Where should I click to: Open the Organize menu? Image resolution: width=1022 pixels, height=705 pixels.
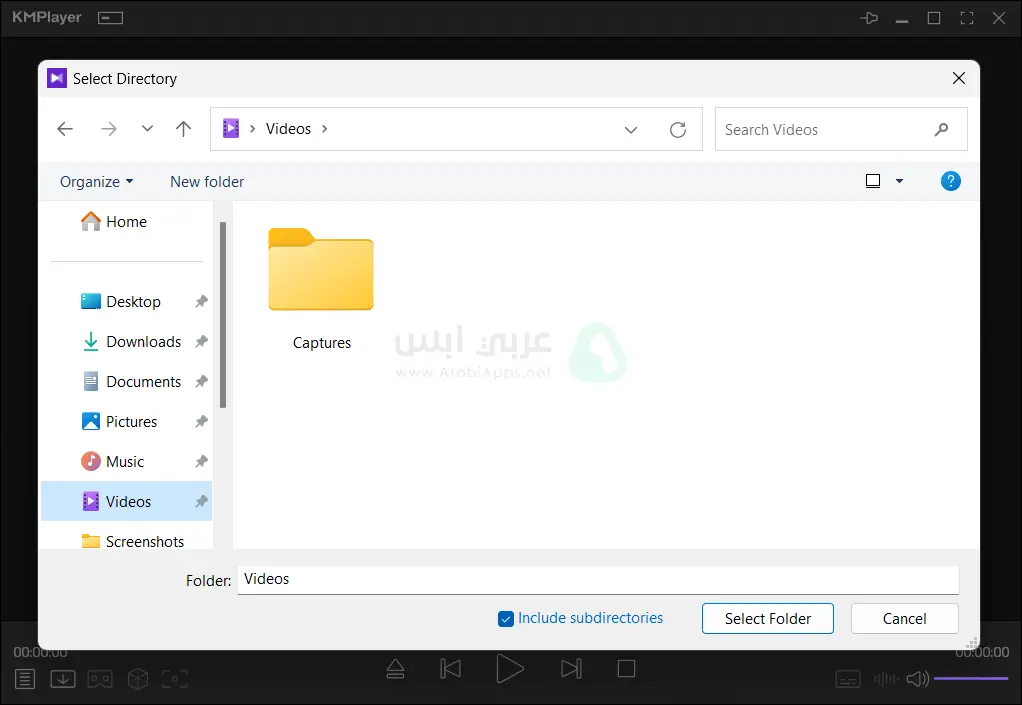(x=95, y=181)
